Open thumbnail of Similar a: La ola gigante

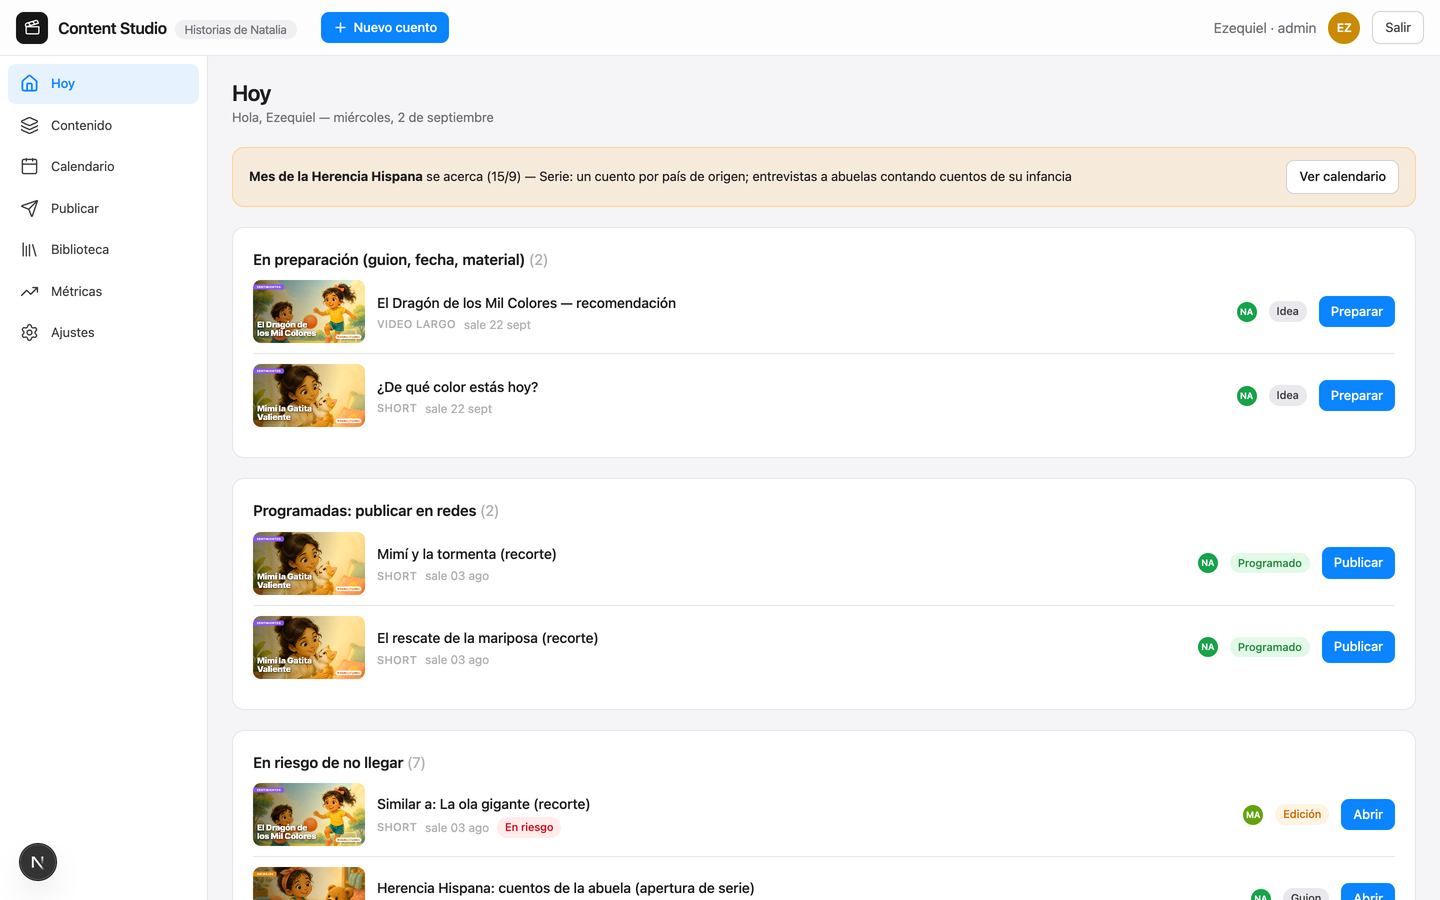click(x=309, y=815)
